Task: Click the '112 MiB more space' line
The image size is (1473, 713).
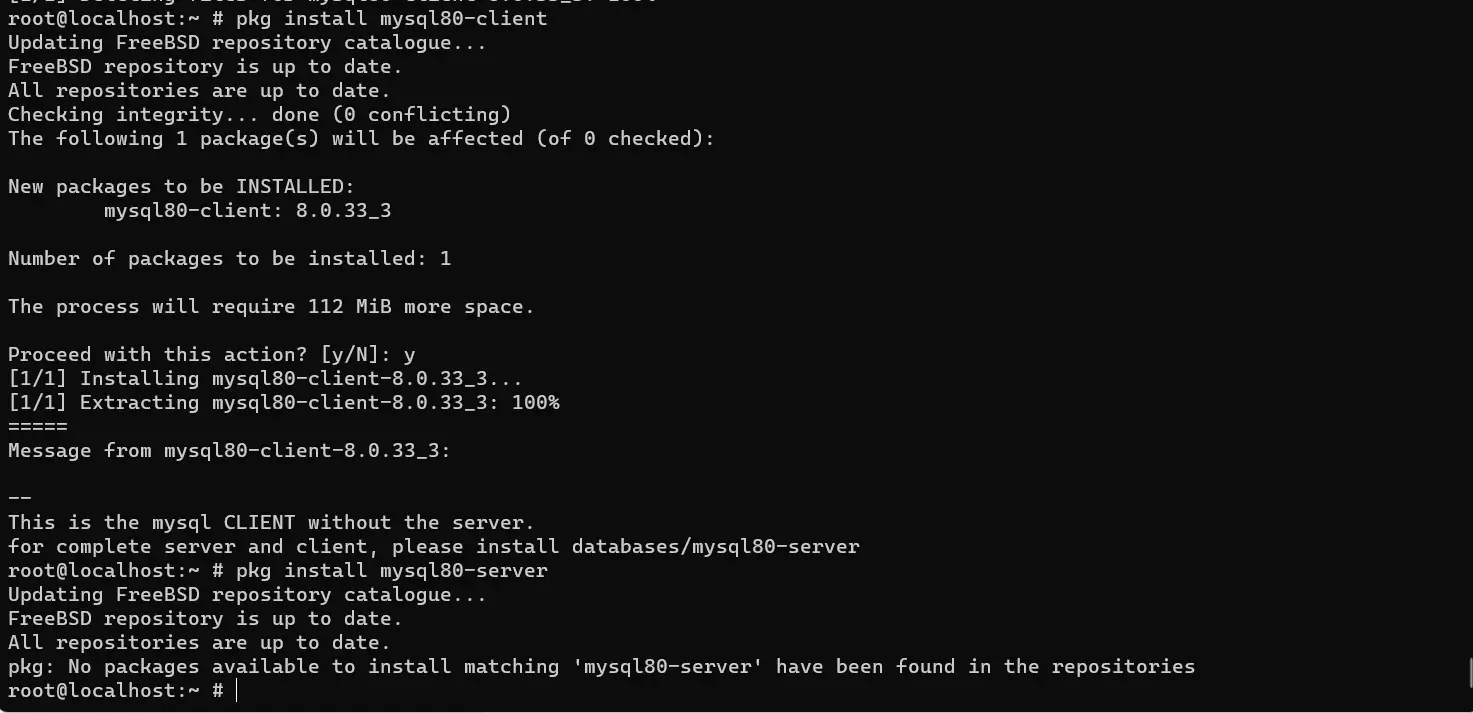Action: tap(271, 306)
